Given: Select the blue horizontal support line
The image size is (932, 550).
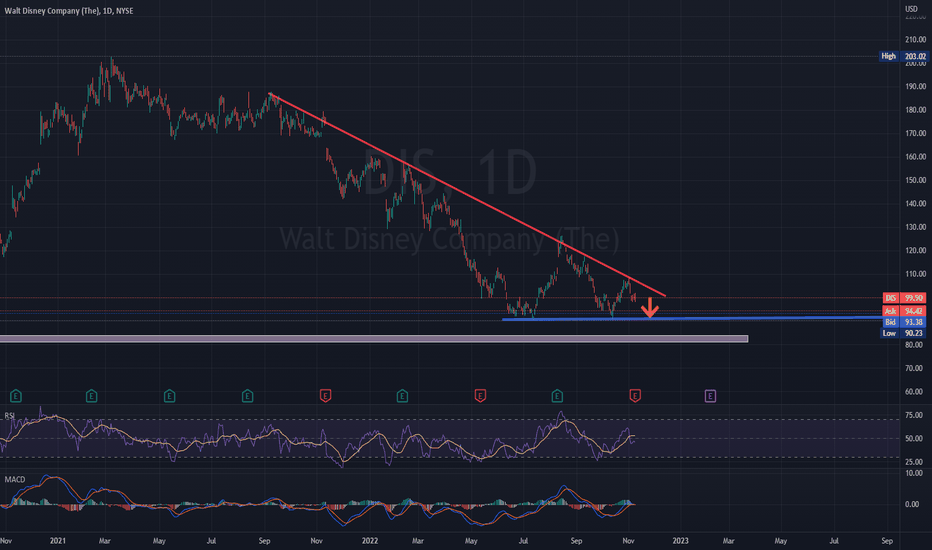Looking at the screenshot, I should [x=692, y=319].
